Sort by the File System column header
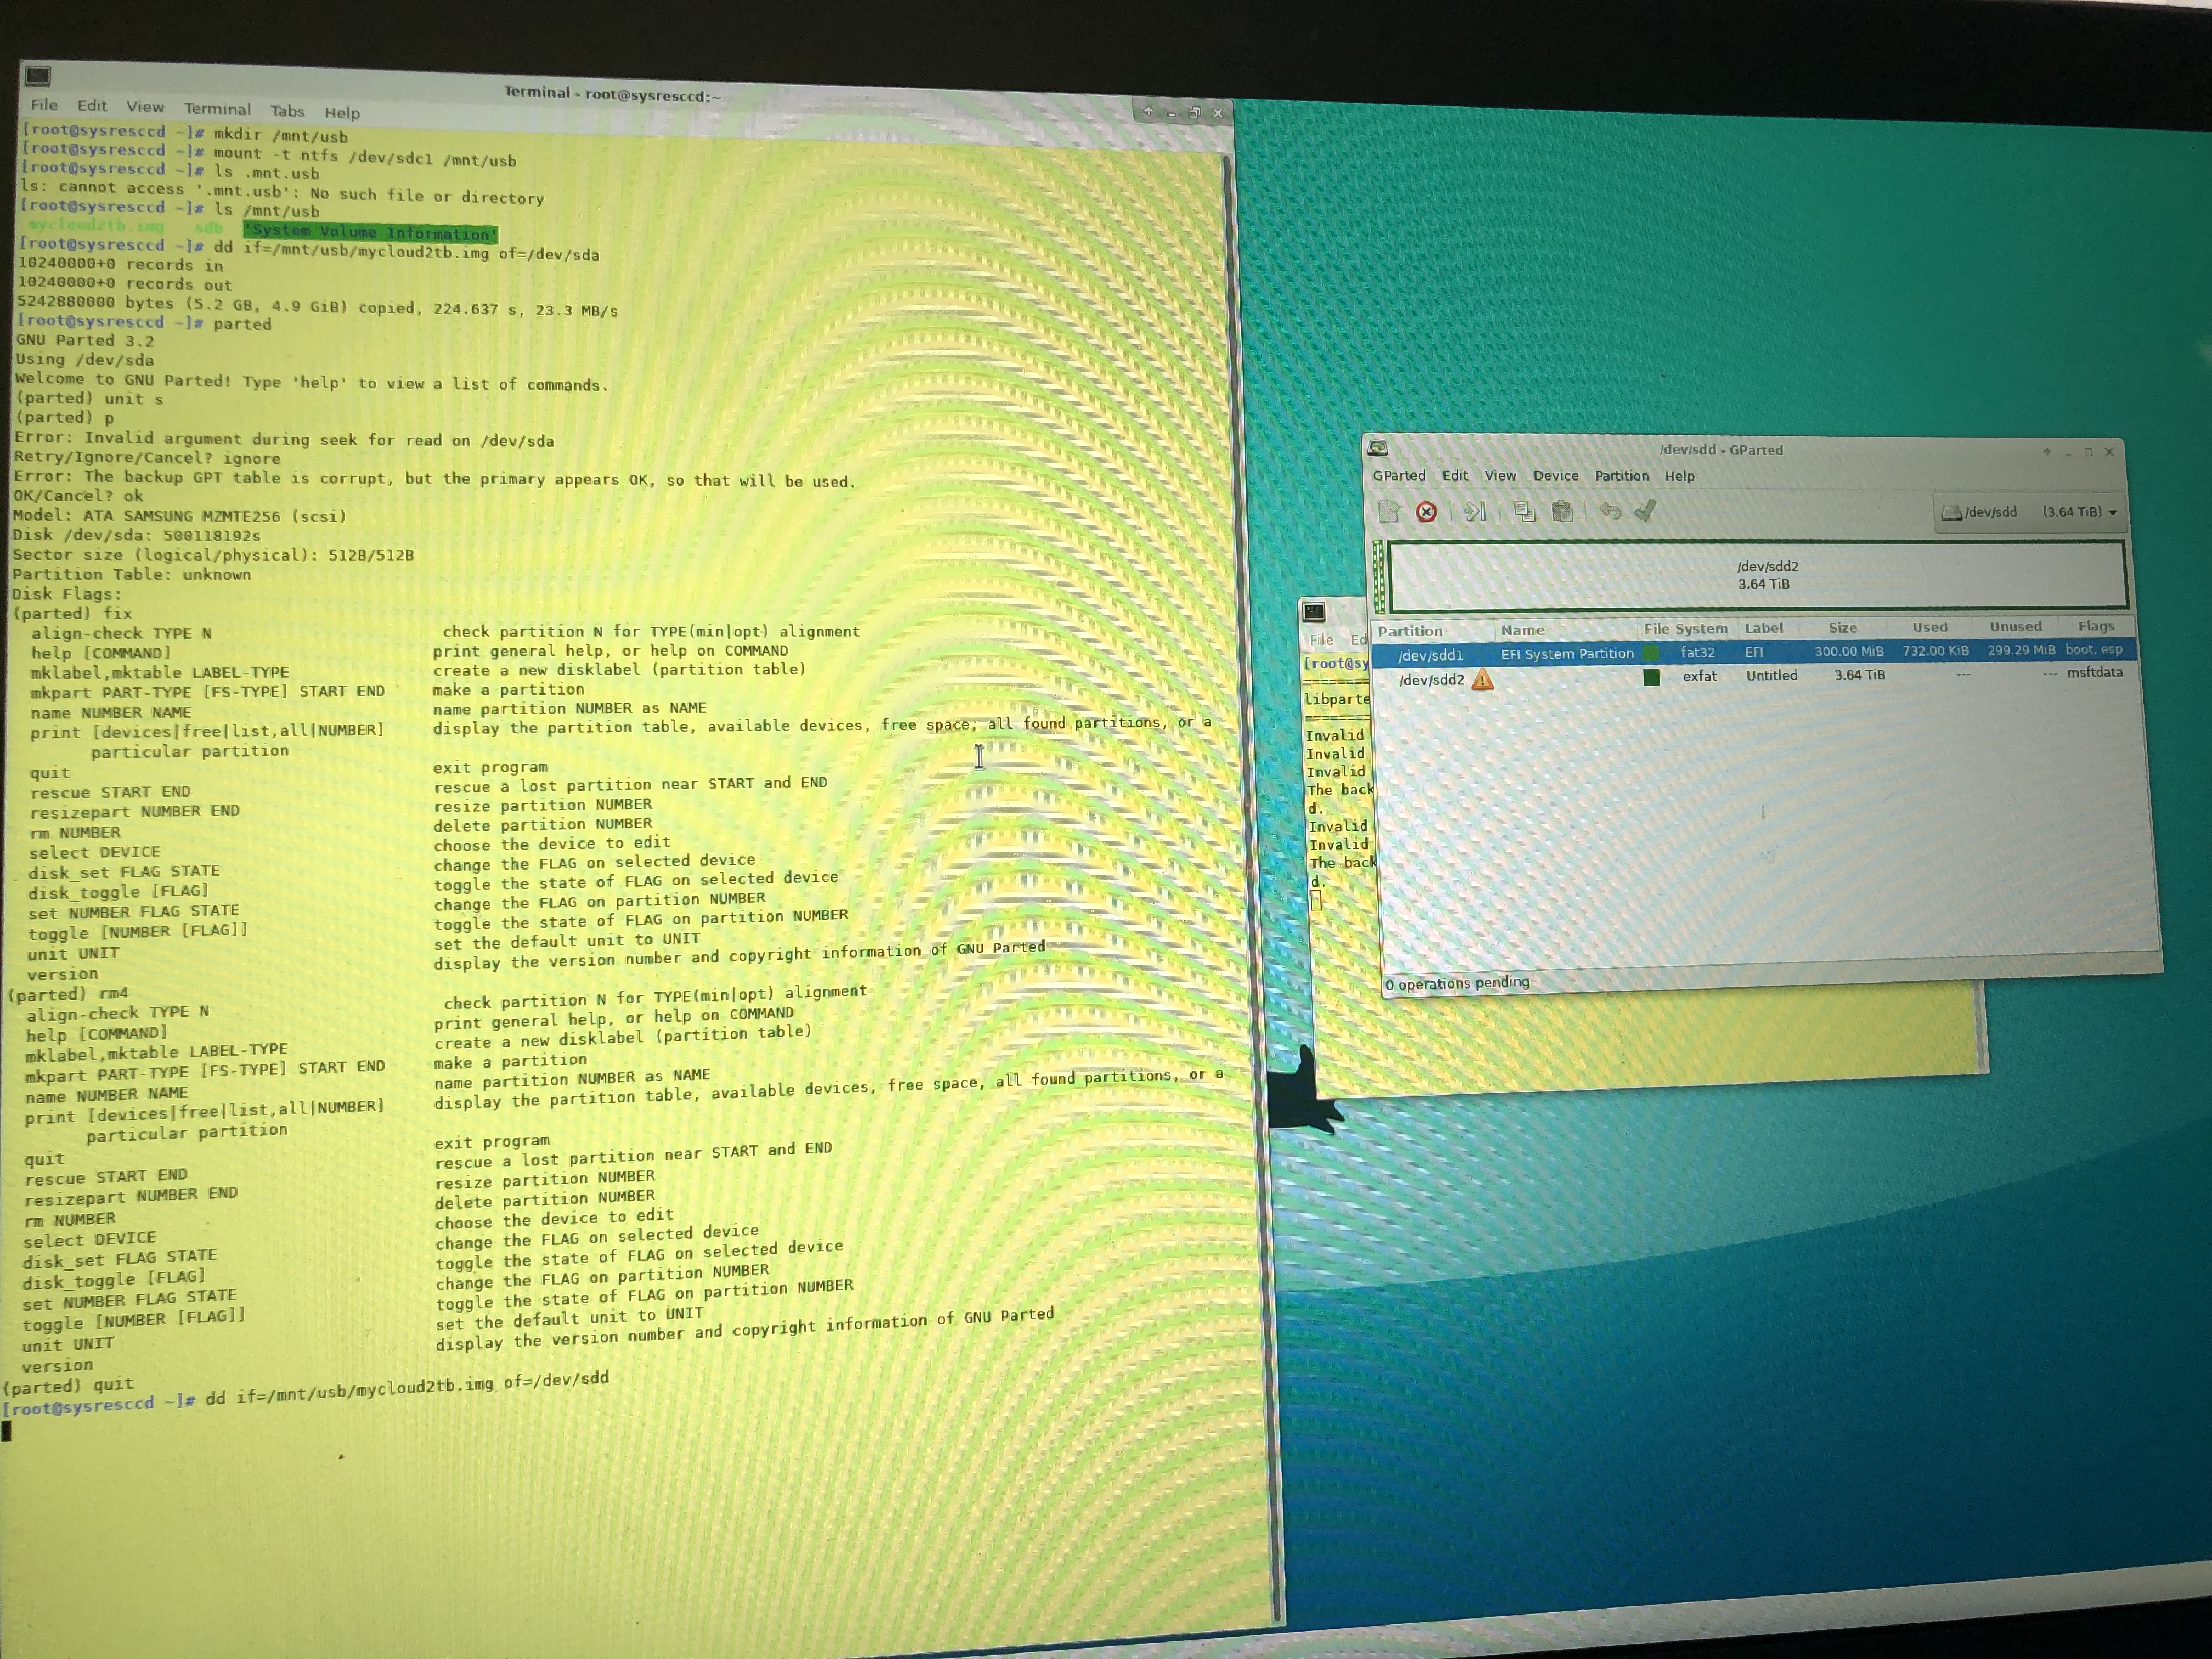Image resolution: width=2212 pixels, height=1659 pixels. click(x=1685, y=629)
